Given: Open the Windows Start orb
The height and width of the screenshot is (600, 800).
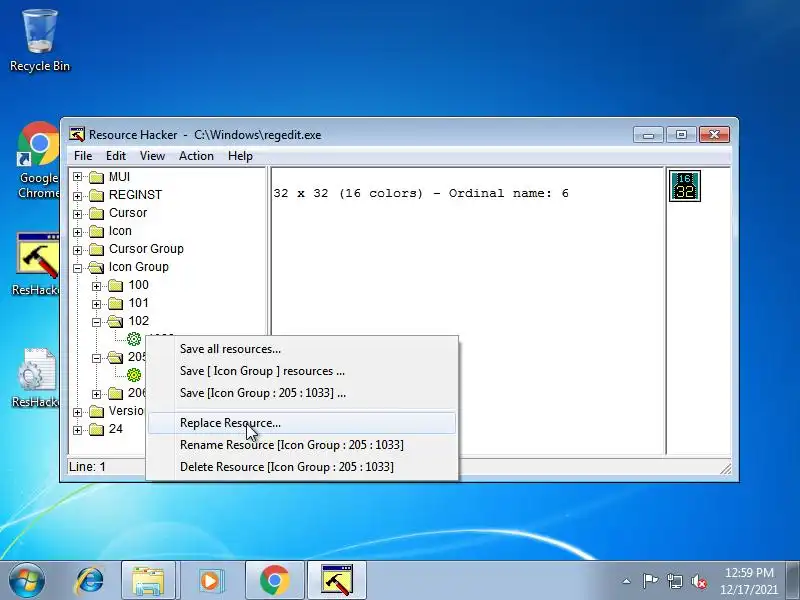Looking at the screenshot, I should (x=27, y=580).
